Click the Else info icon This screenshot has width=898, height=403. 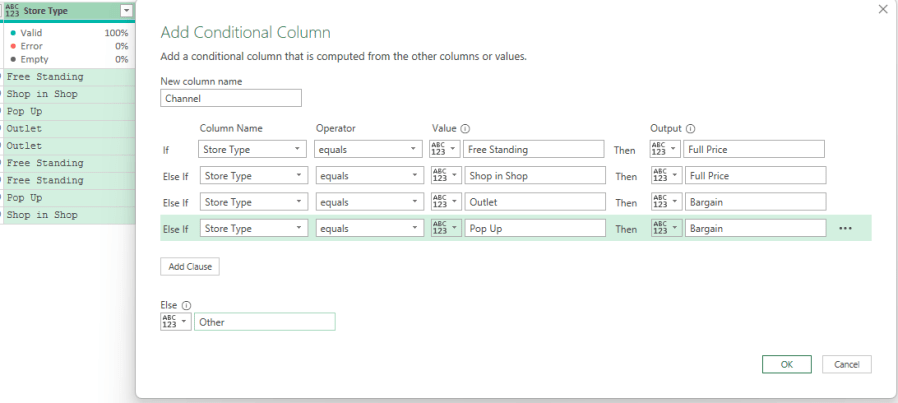point(187,305)
